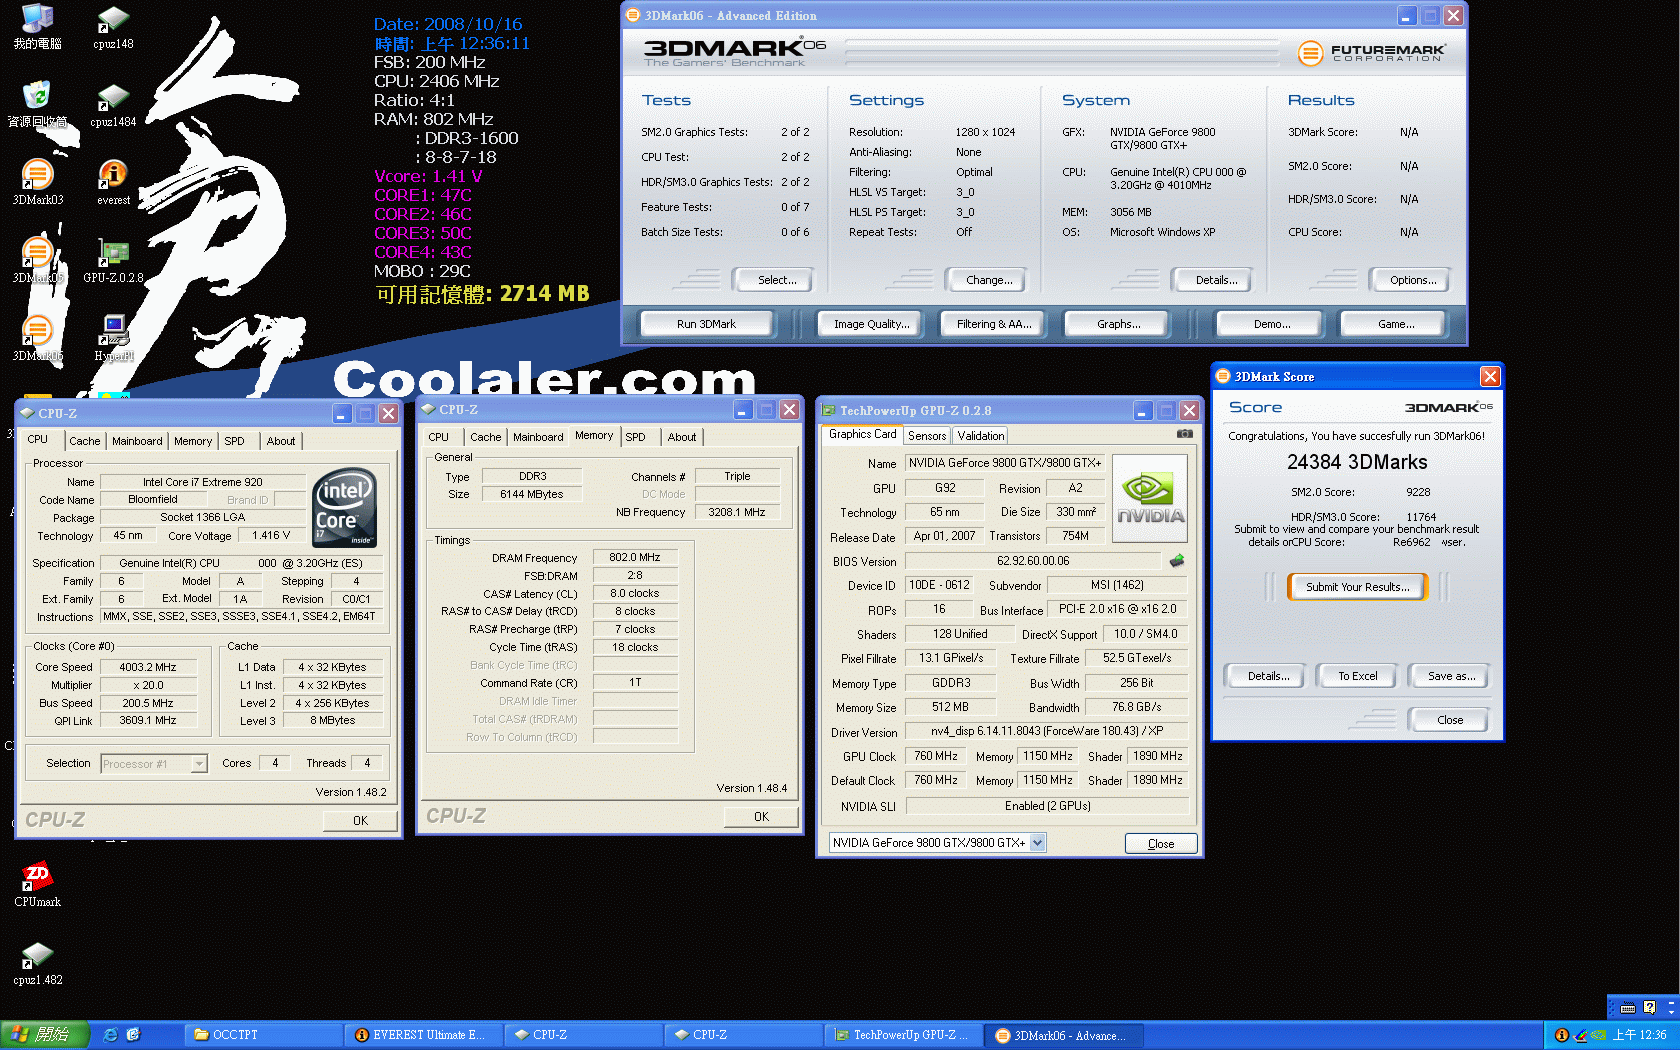Launch the CPUmark desktop icon
The image size is (1680, 1050).
point(37,884)
